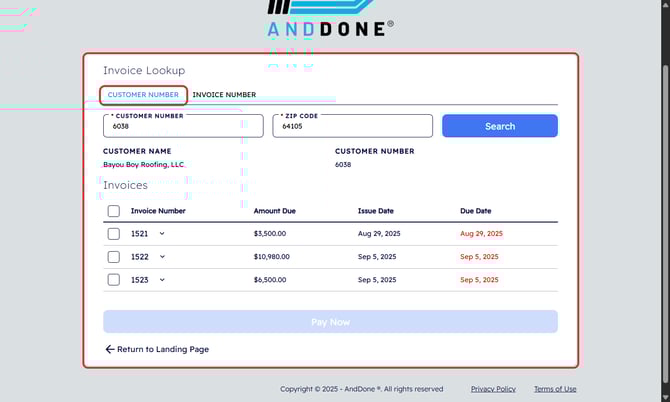Switch to the Invoice Number tab
This screenshot has width=670, height=402.
[224, 95]
